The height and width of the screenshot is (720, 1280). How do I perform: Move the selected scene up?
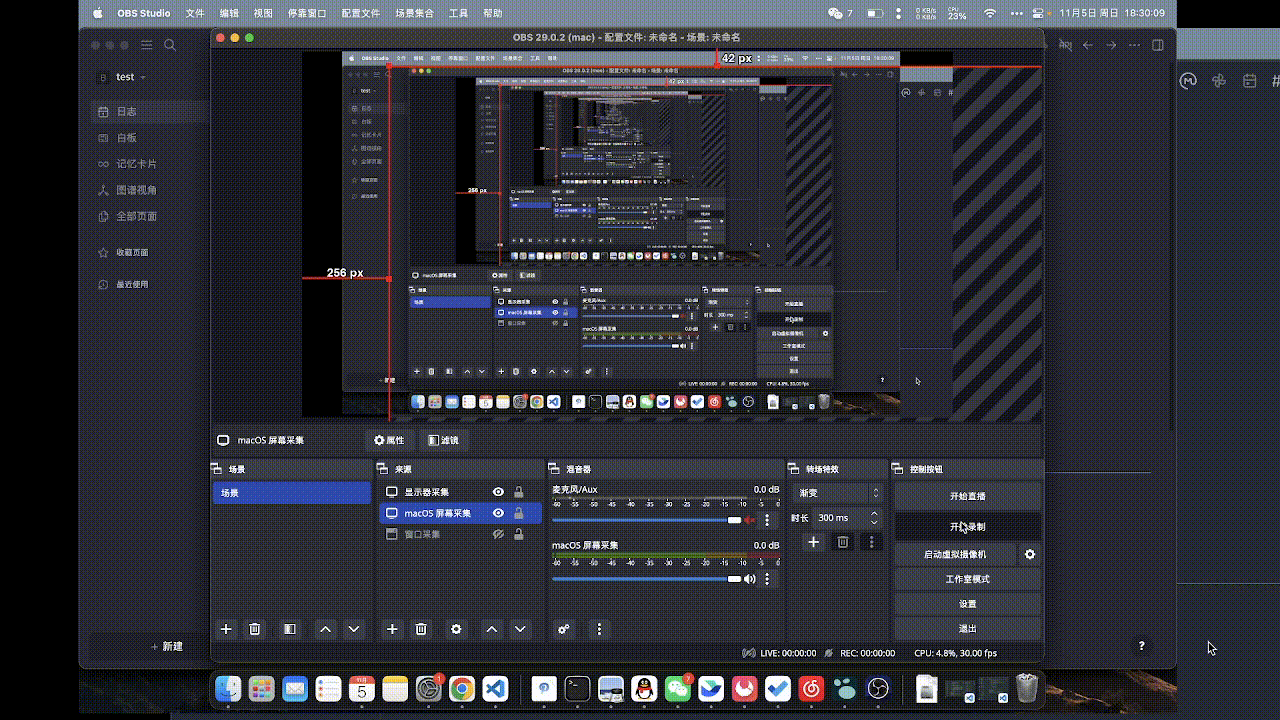point(325,629)
